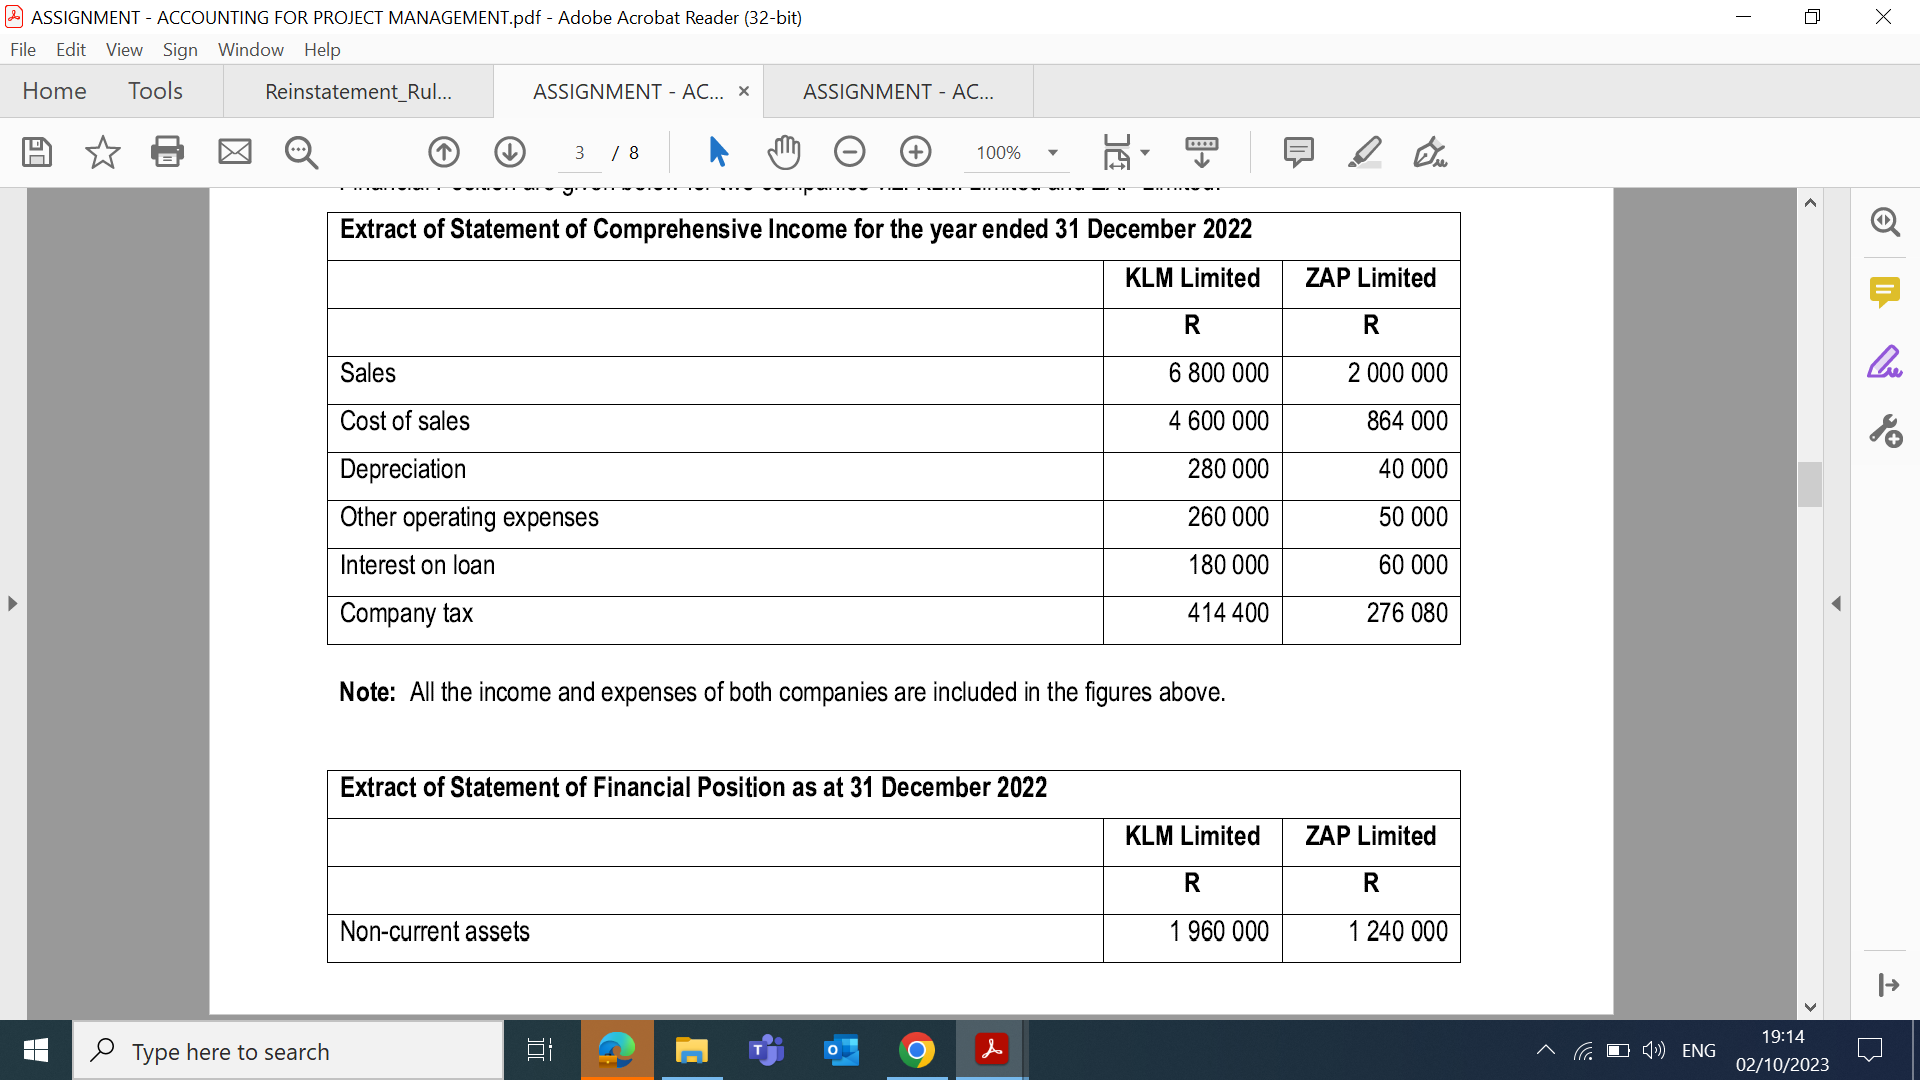The image size is (1920, 1080).
Task: Switch to the Reinstatement_Rul tab
Action: (x=357, y=91)
